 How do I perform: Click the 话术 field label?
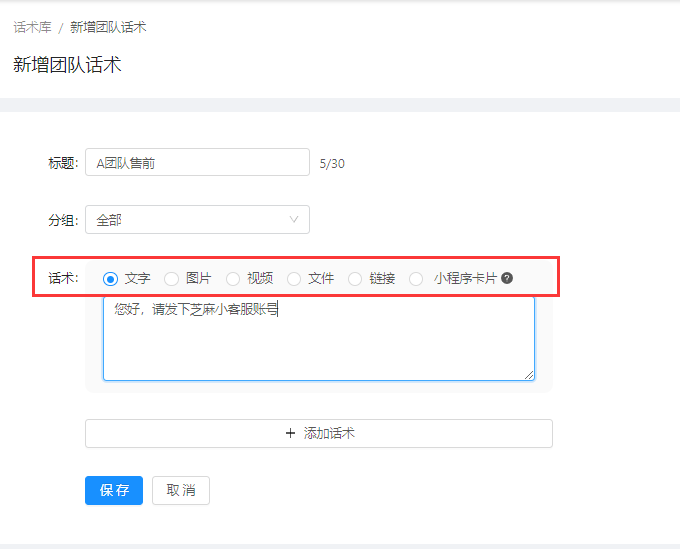tap(63, 278)
